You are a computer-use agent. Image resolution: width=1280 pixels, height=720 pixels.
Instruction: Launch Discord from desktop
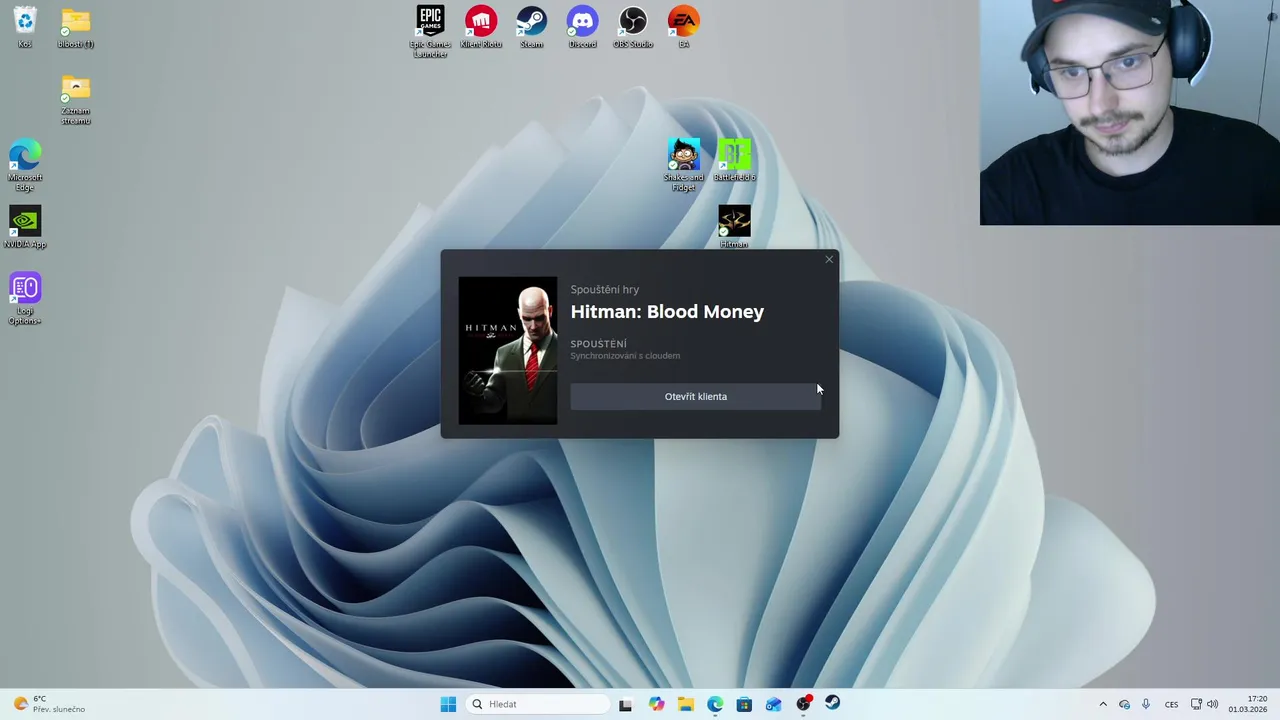(x=582, y=27)
